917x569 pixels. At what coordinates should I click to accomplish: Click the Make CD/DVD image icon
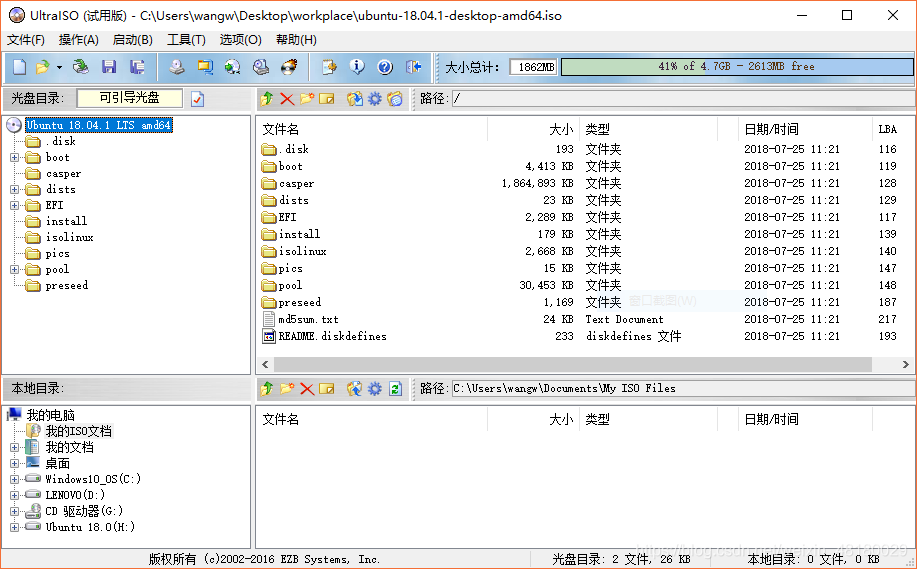177,67
